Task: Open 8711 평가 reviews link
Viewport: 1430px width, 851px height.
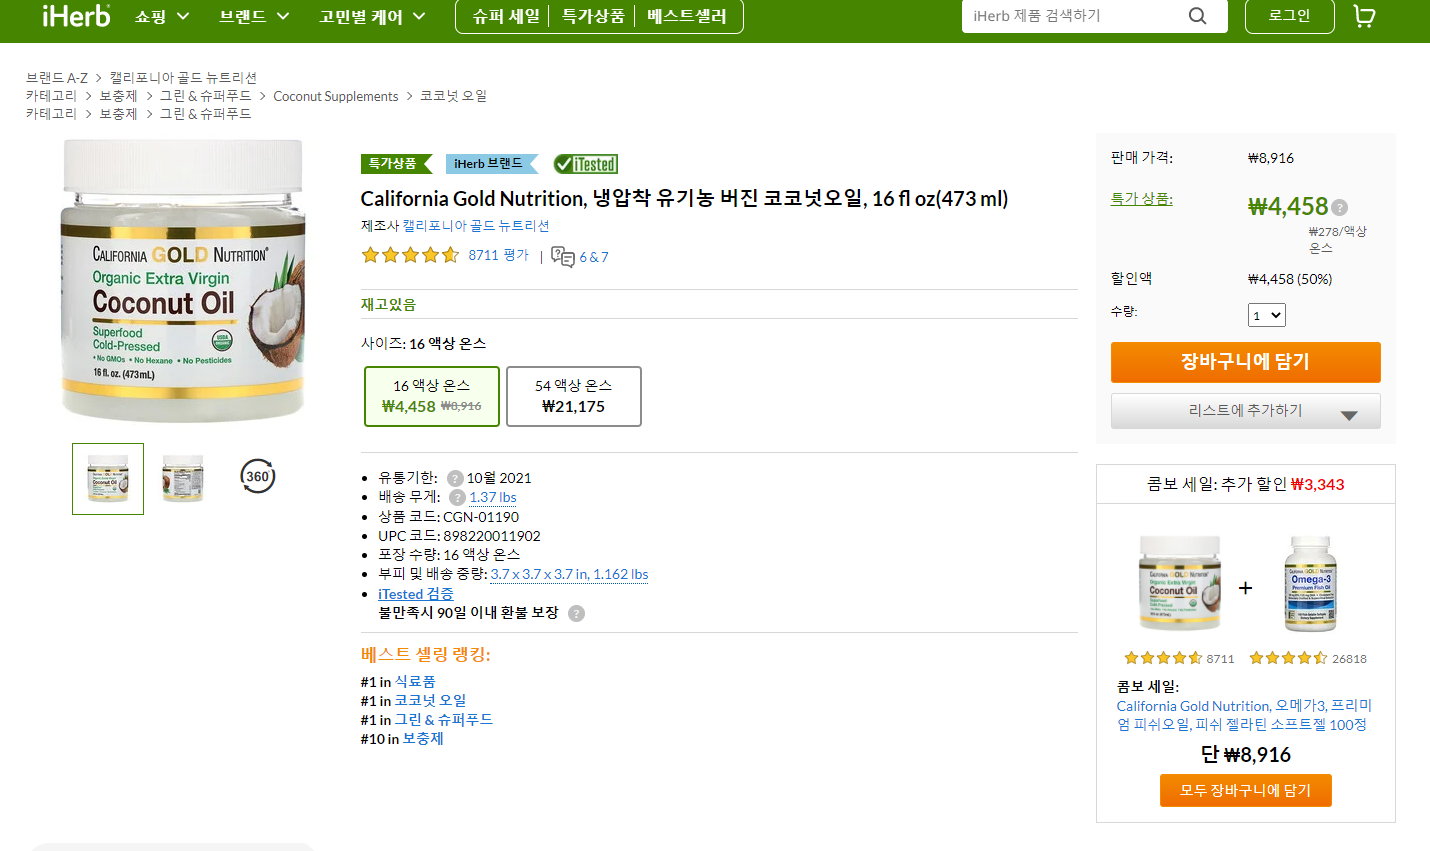Action: 498,255
